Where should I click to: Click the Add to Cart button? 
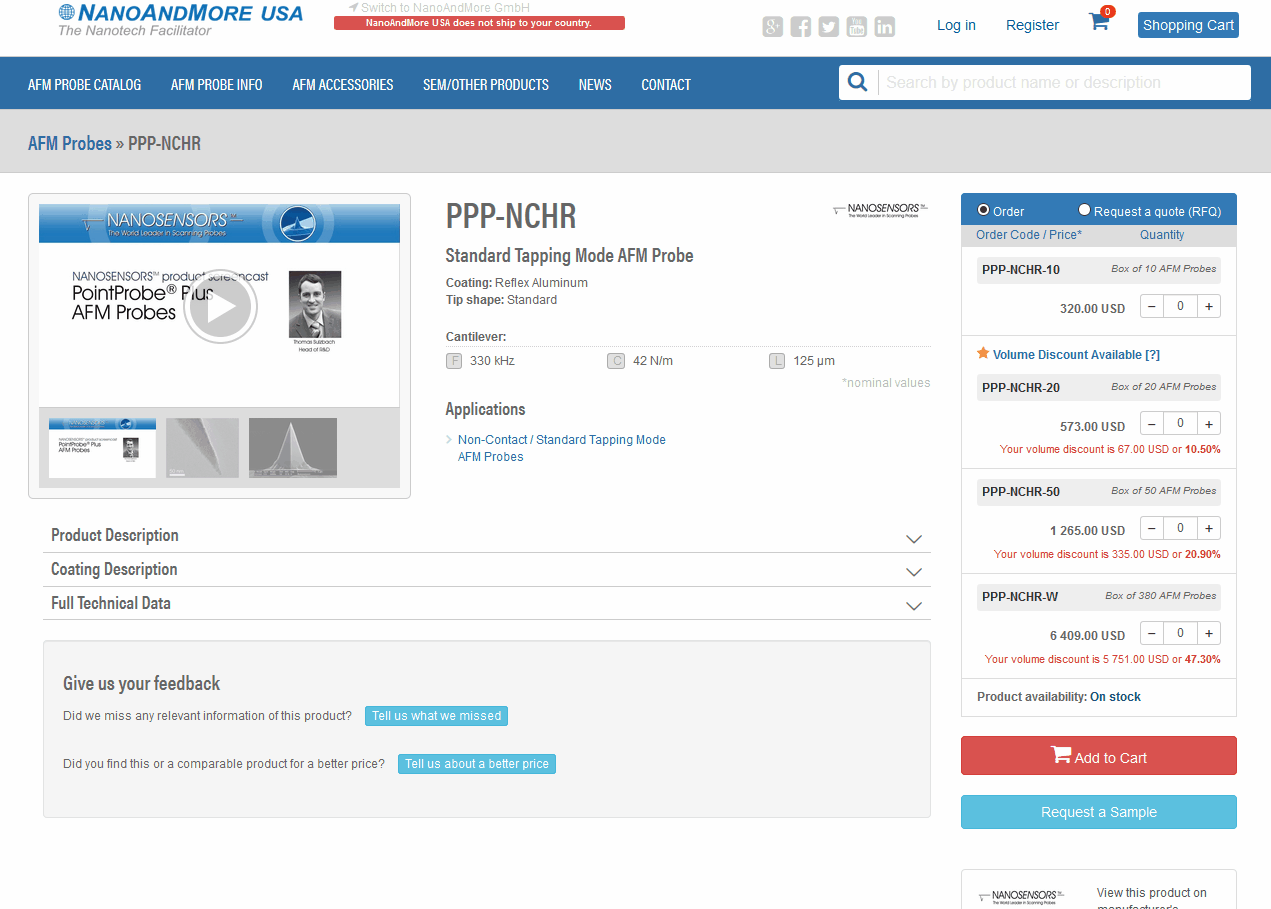coord(1099,756)
